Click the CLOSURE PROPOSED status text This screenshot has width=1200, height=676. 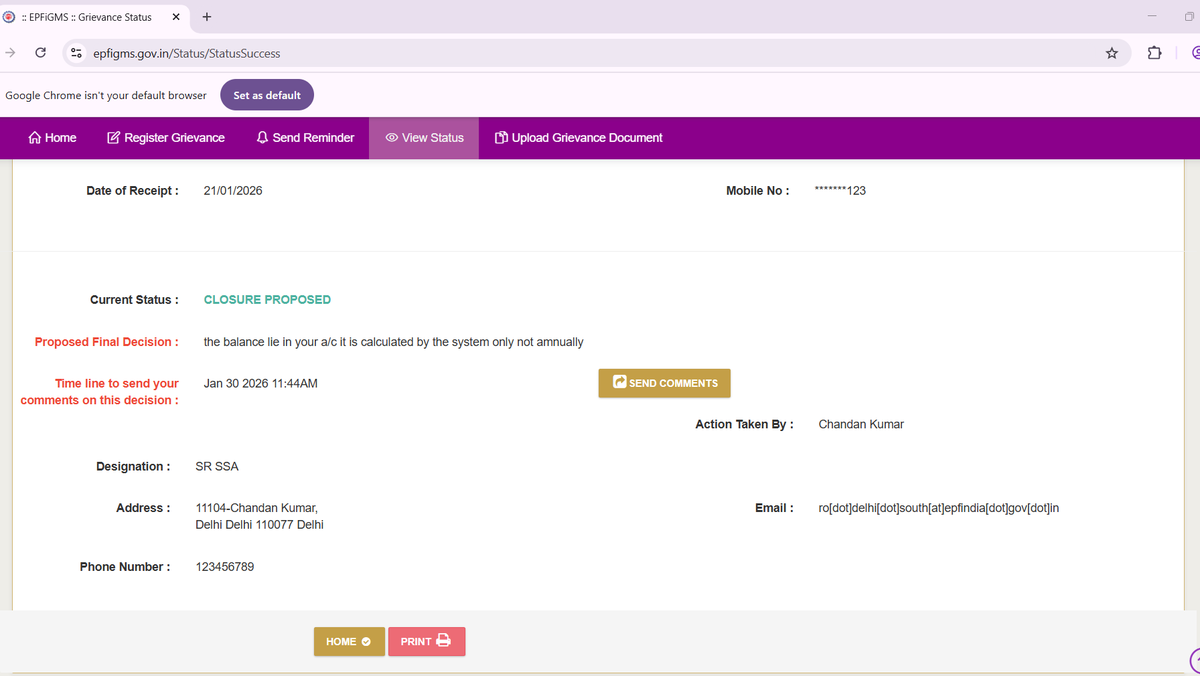pyautogui.click(x=267, y=300)
